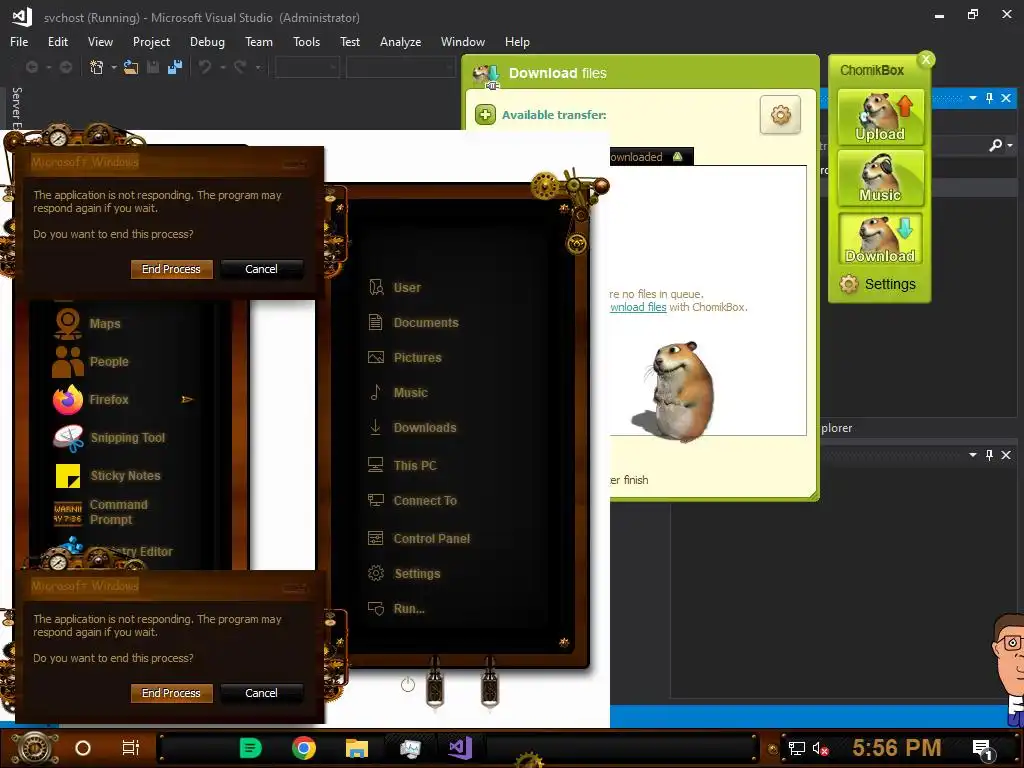
Task: Click New Project icon in Visual Studio toolbar
Action: tap(96, 67)
